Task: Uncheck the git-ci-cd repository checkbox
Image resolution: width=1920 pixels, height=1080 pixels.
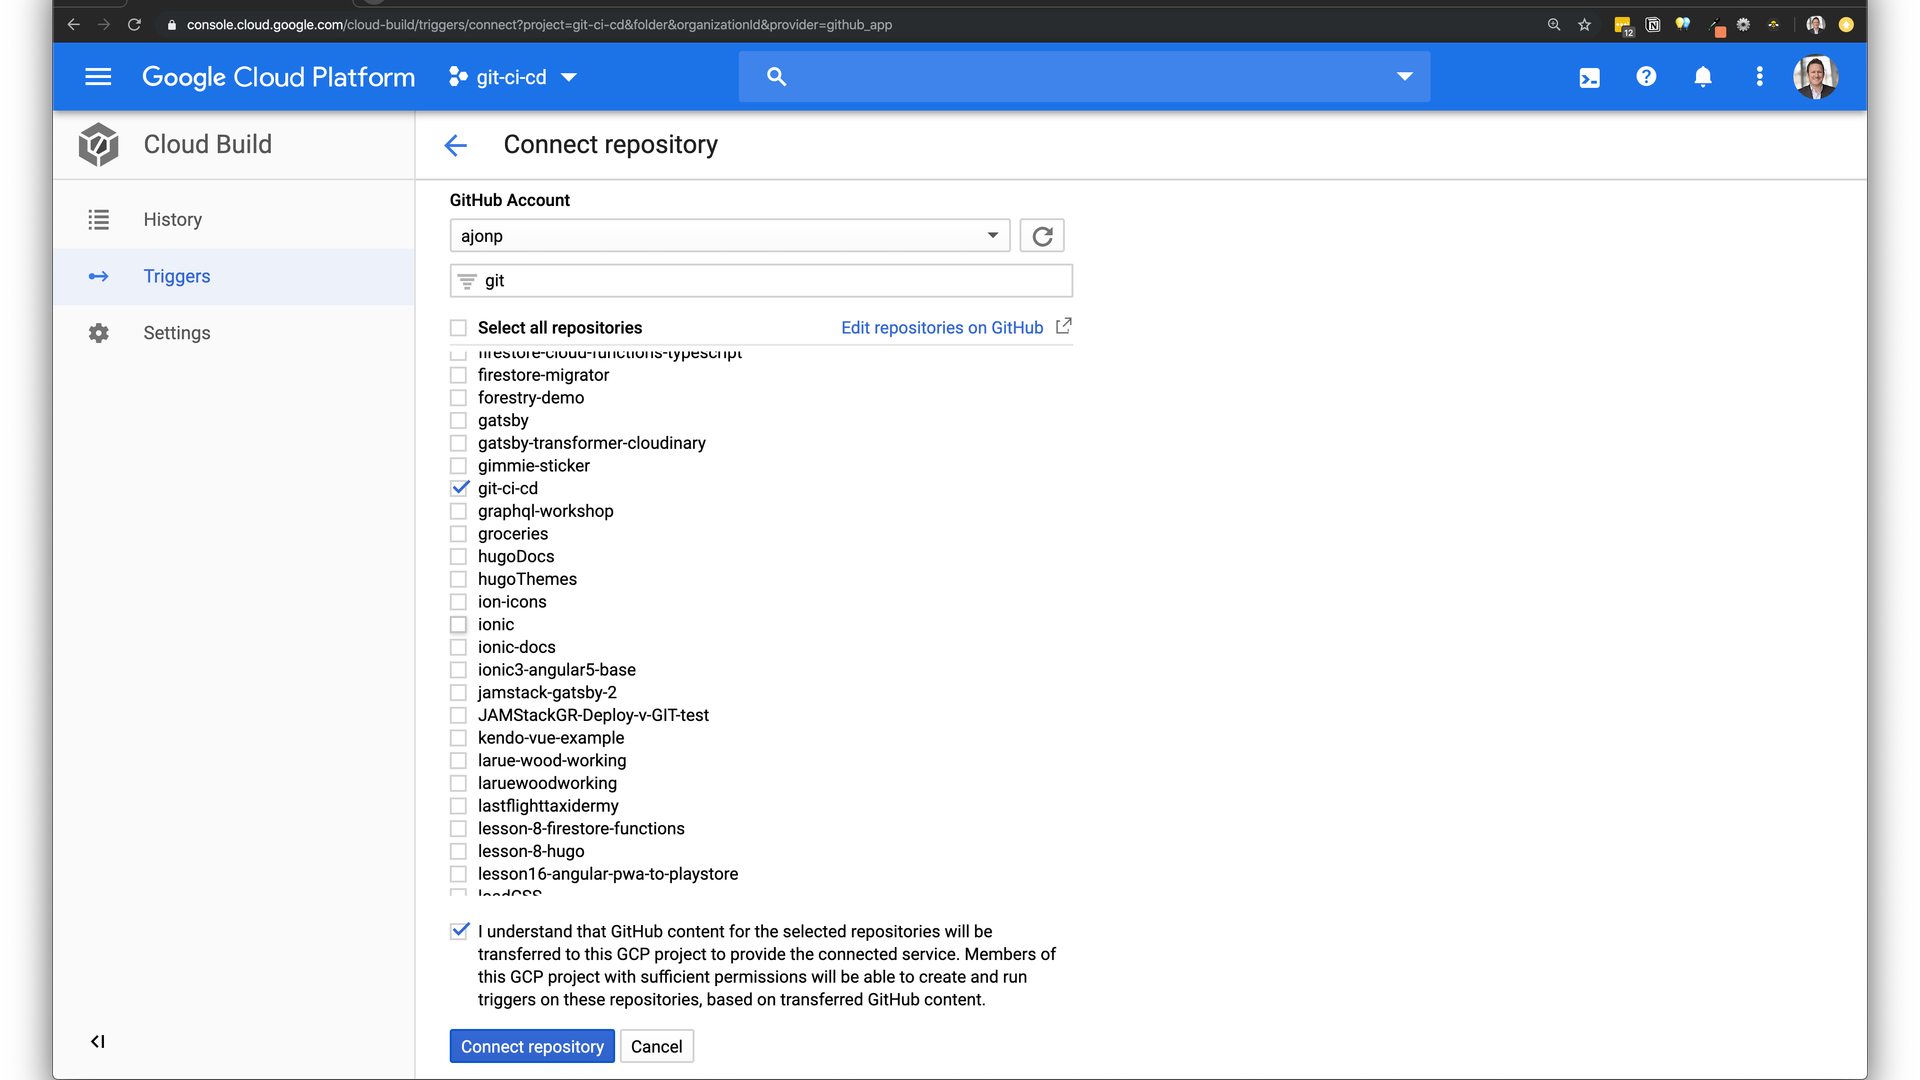Action: point(459,488)
